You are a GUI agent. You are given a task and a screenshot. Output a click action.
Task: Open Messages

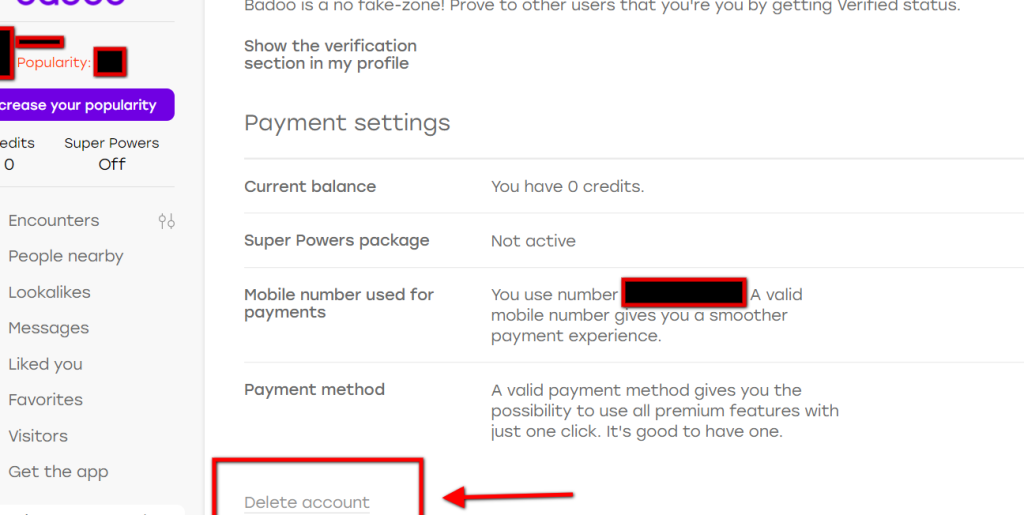48,329
